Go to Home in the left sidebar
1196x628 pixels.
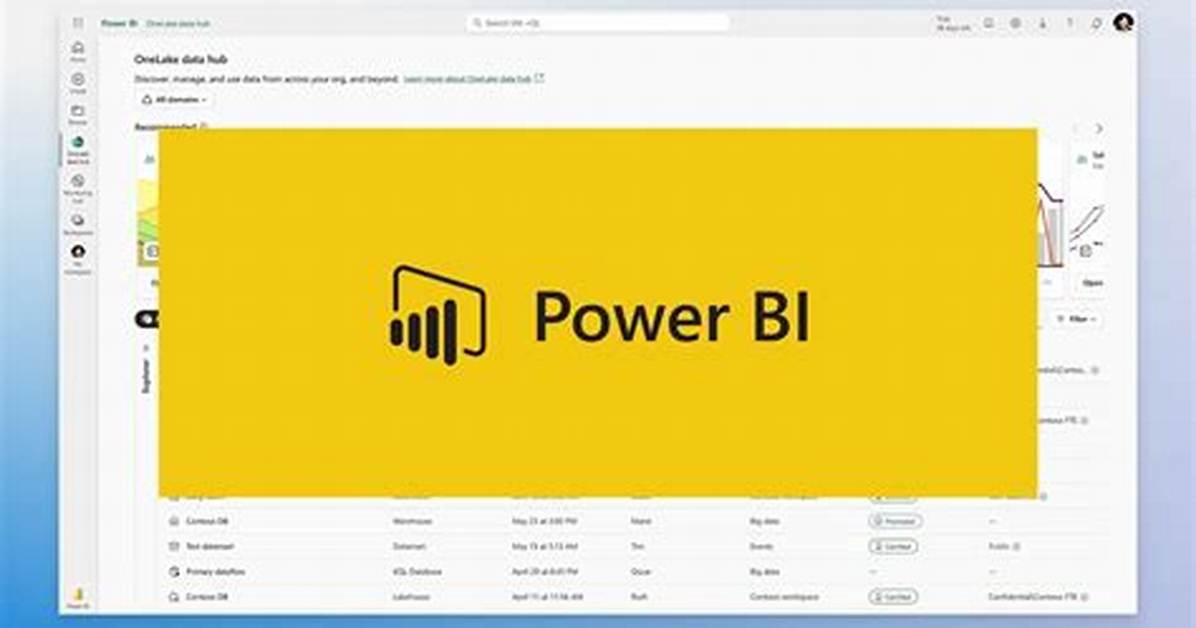pyautogui.click(x=78, y=51)
